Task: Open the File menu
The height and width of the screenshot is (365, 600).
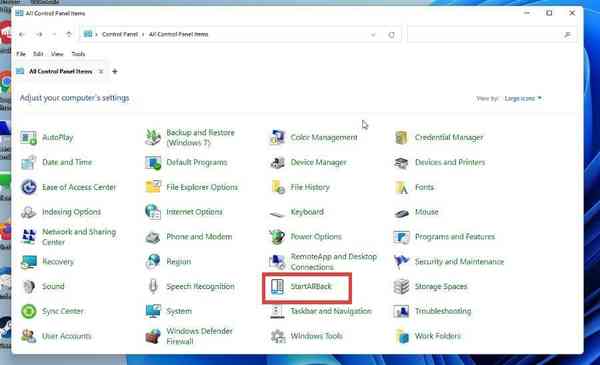Action: (x=21, y=54)
